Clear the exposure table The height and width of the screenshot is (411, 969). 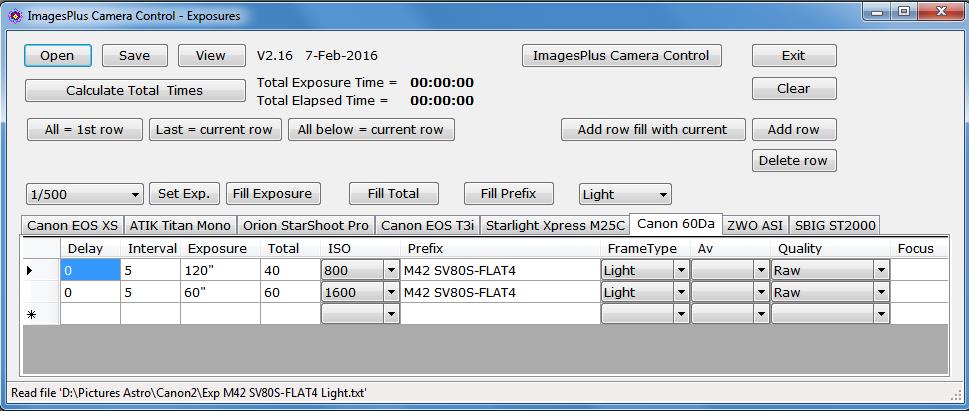pos(793,89)
